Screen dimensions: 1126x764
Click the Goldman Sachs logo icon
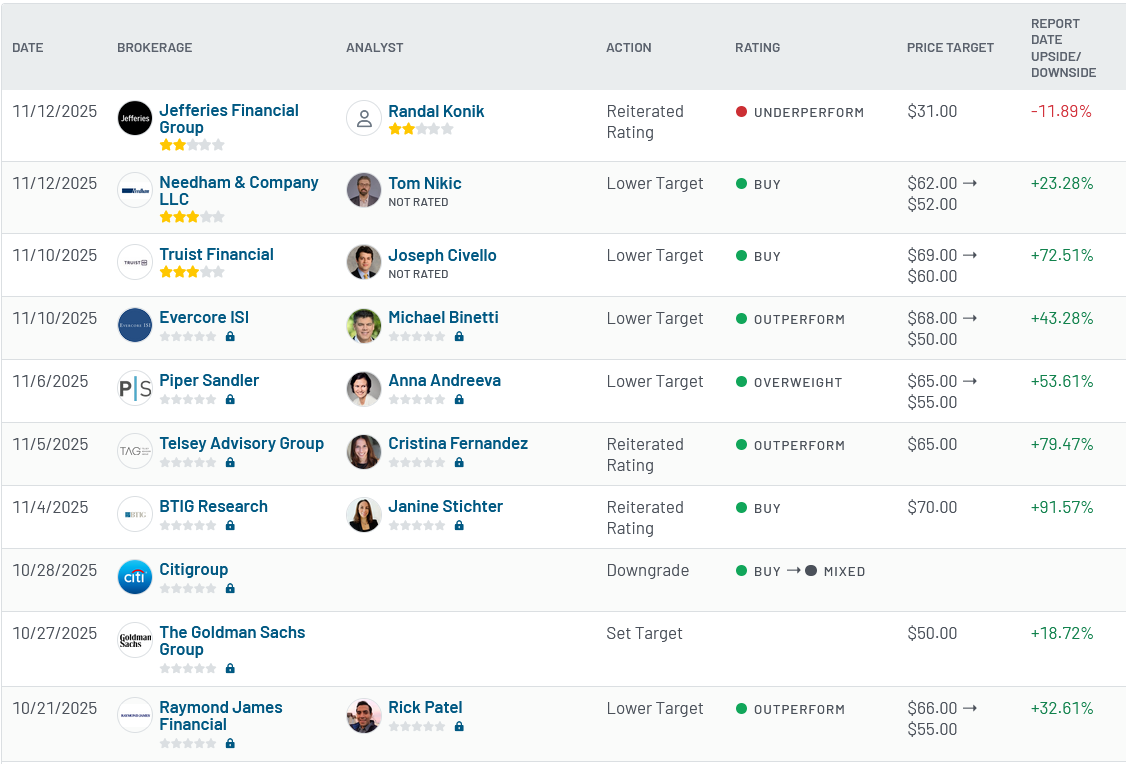pos(135,640)
